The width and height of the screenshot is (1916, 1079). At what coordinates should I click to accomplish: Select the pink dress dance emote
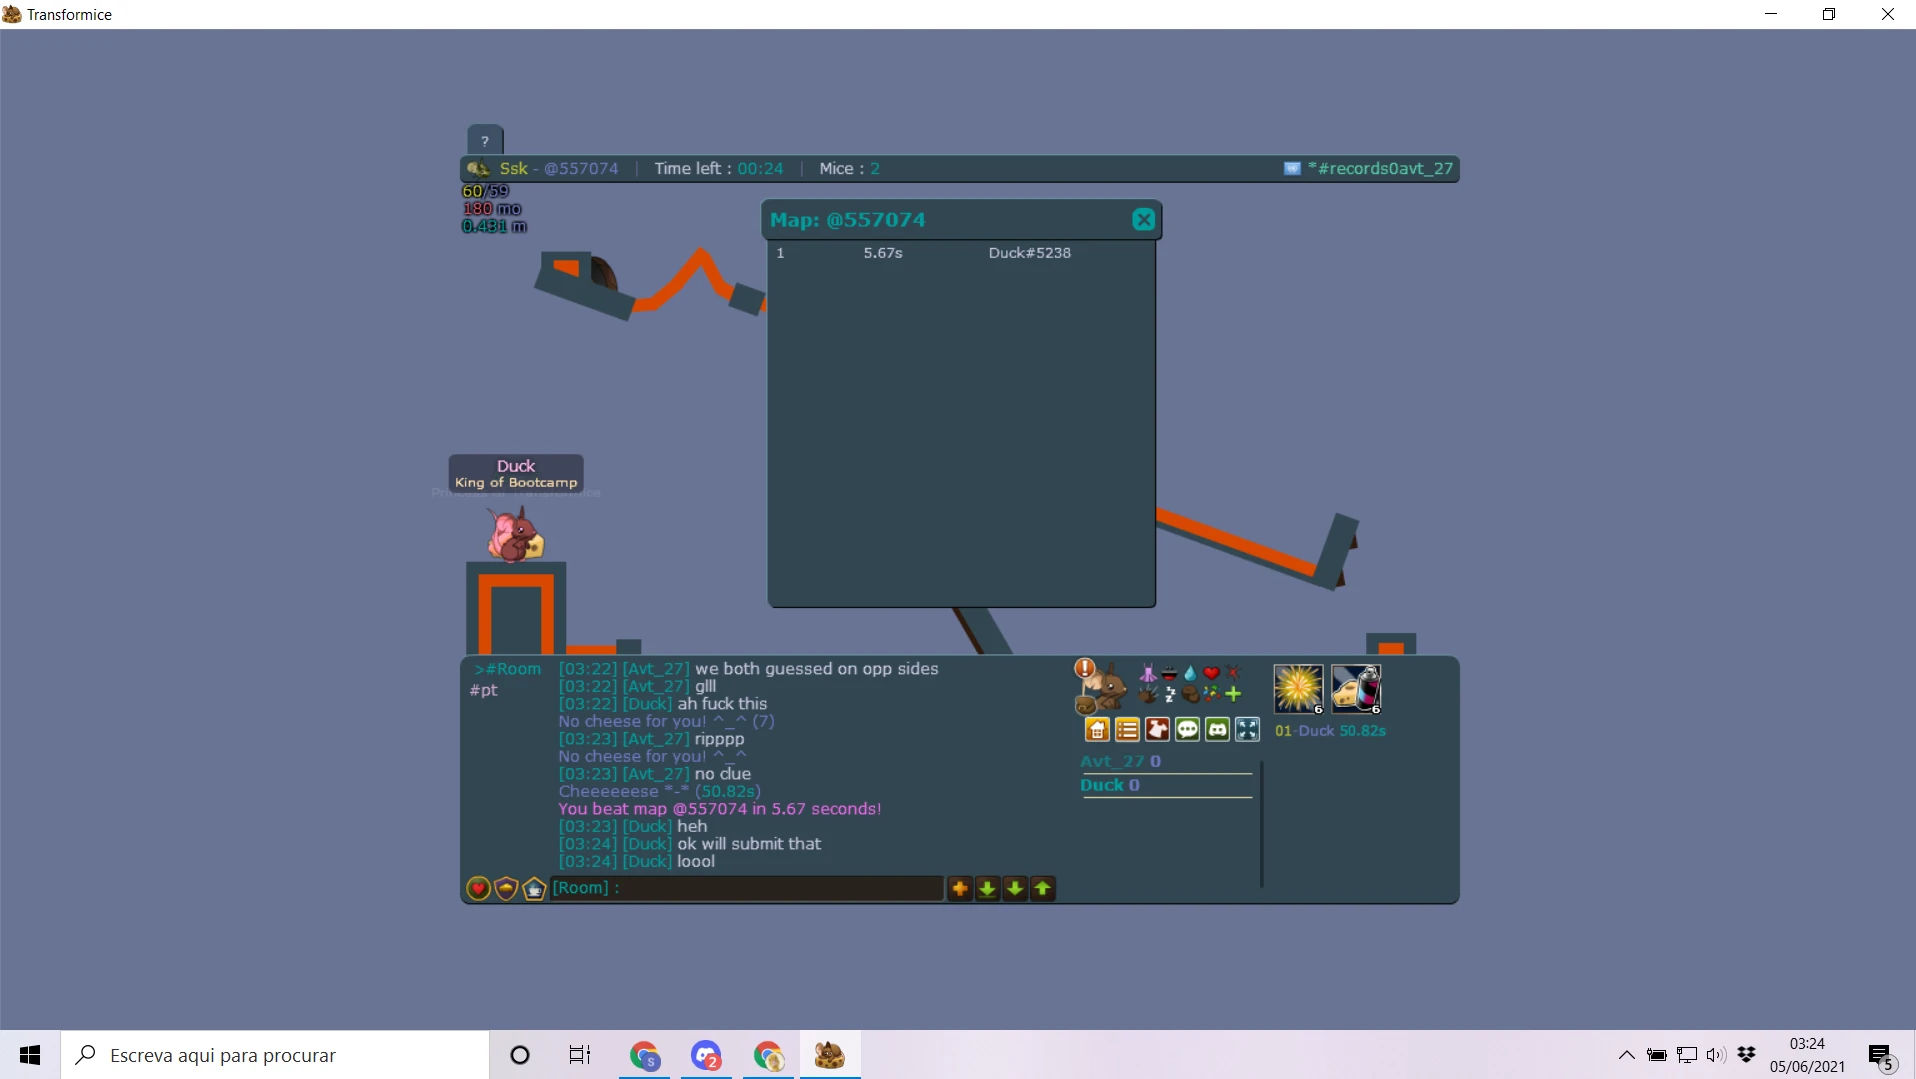[1148, 673]
